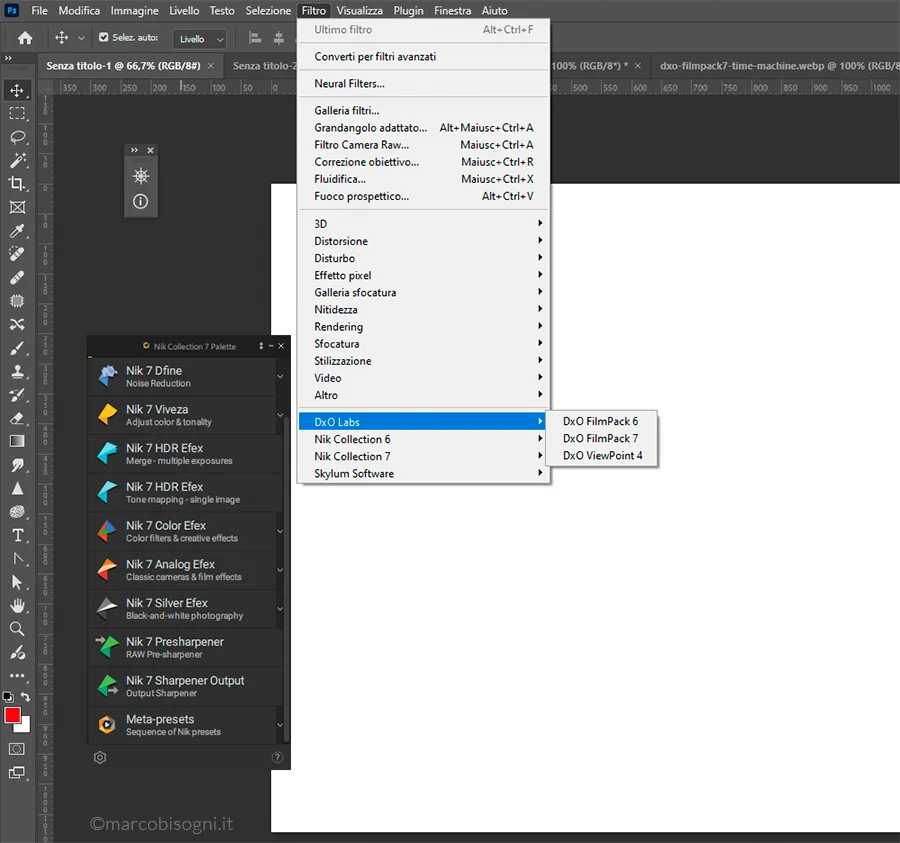Select Filtro Camera Raw menu entry
Screen dimensions: 900x843
424,145
